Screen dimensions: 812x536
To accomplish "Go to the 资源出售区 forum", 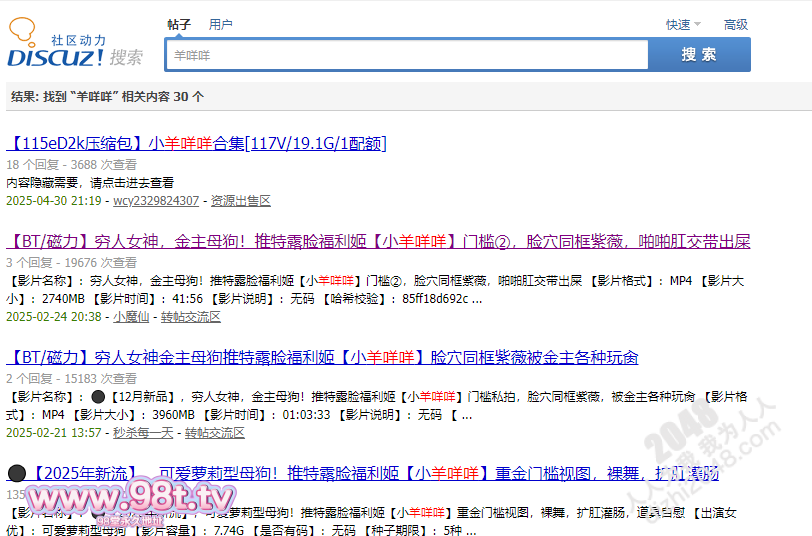I will point(240,201).
